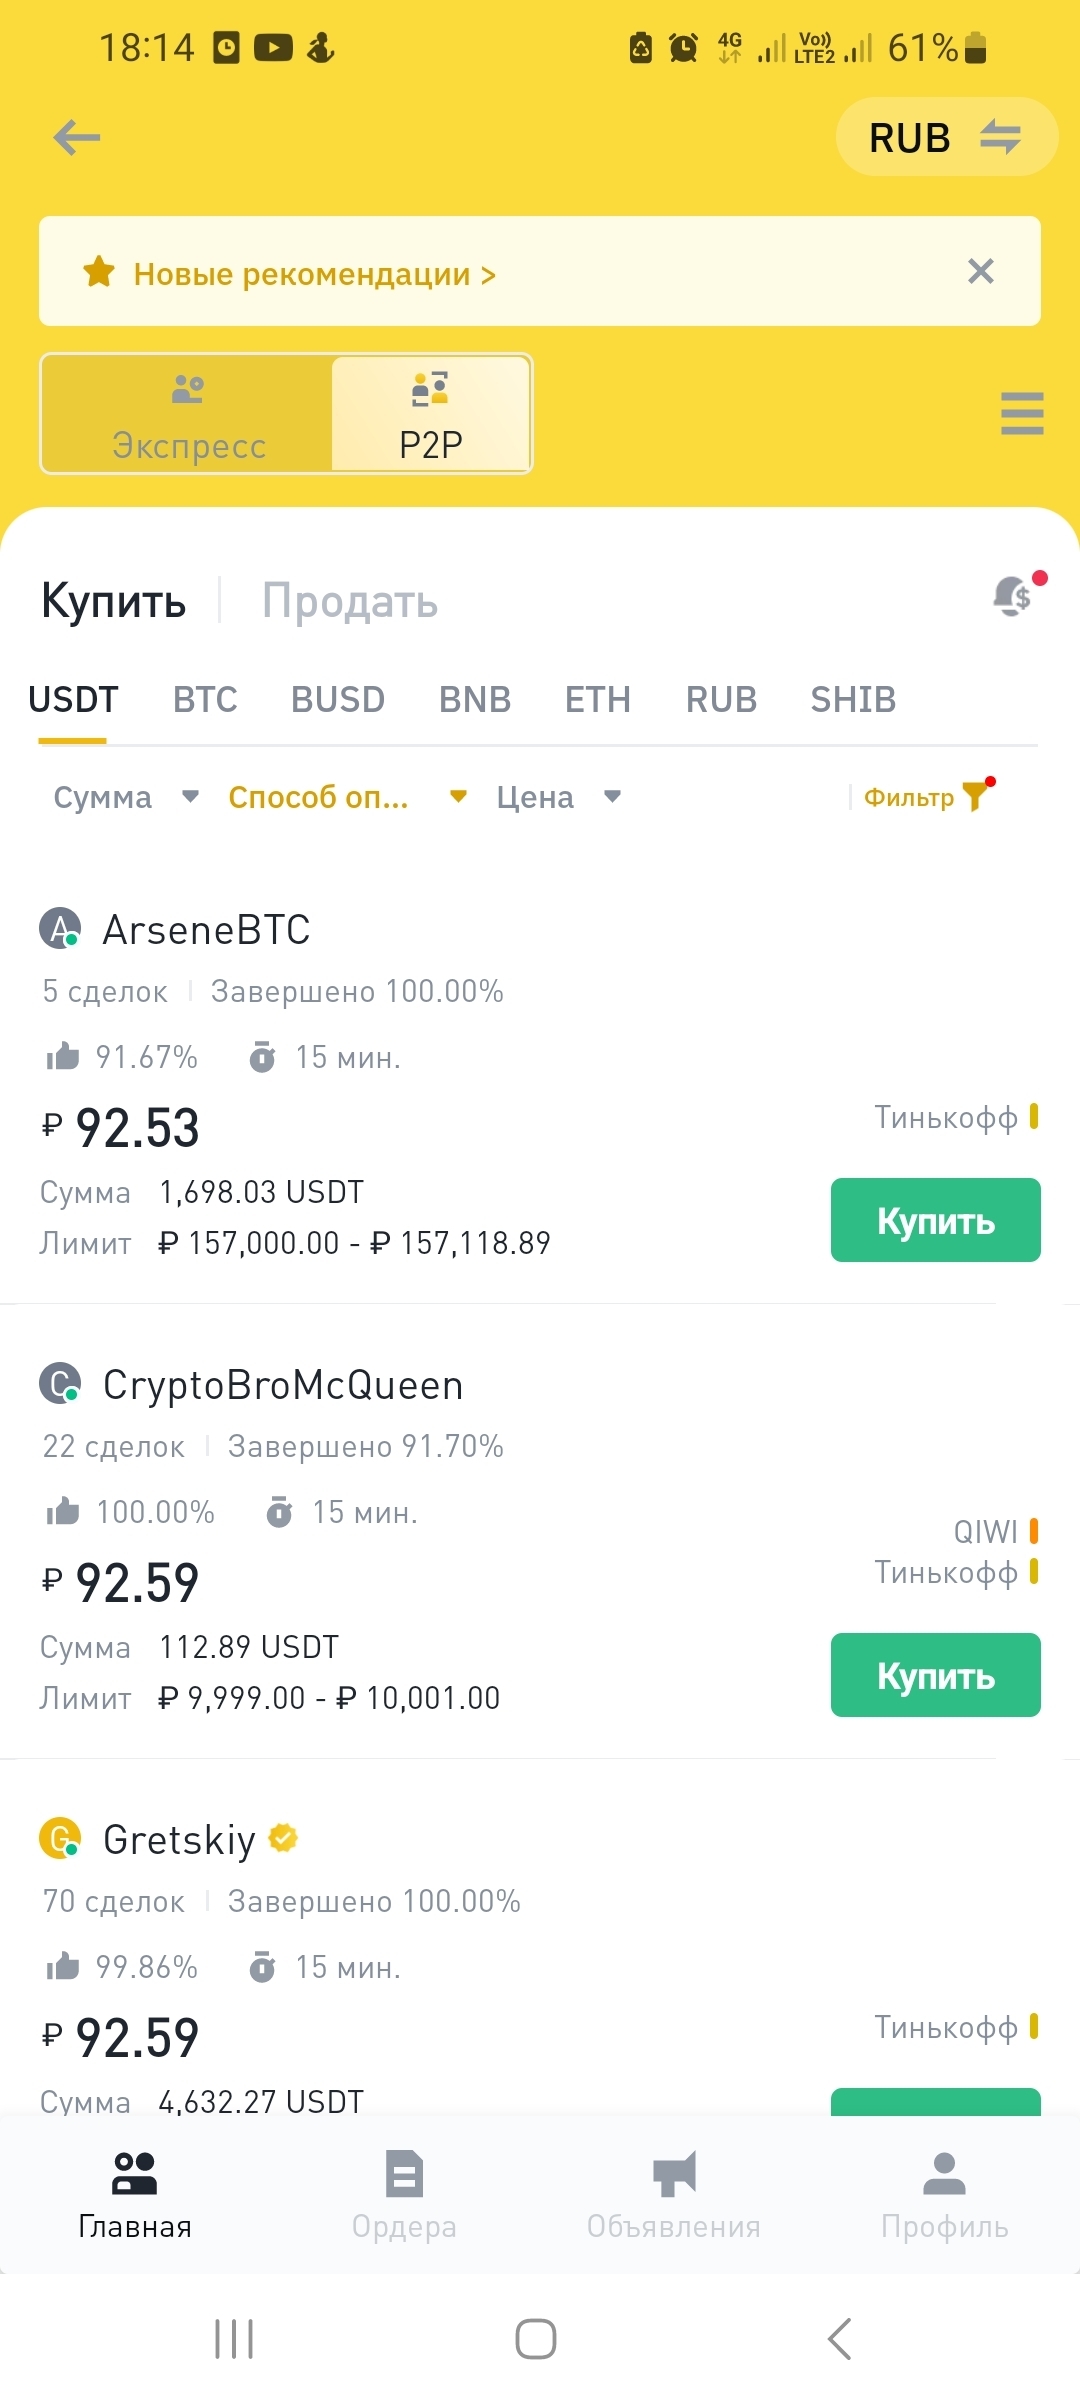The height and width of the screenshot is (2400, 1080).
Task: Expand the Цена dropdown
Action: 558,797
